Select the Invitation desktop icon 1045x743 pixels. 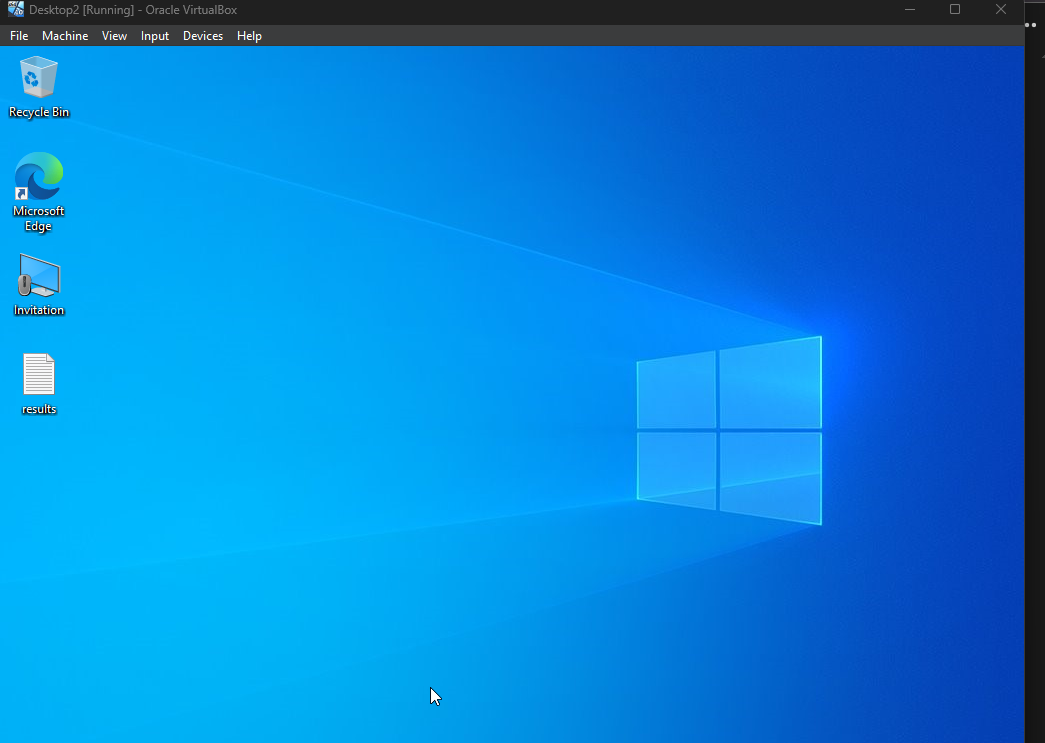39,275
